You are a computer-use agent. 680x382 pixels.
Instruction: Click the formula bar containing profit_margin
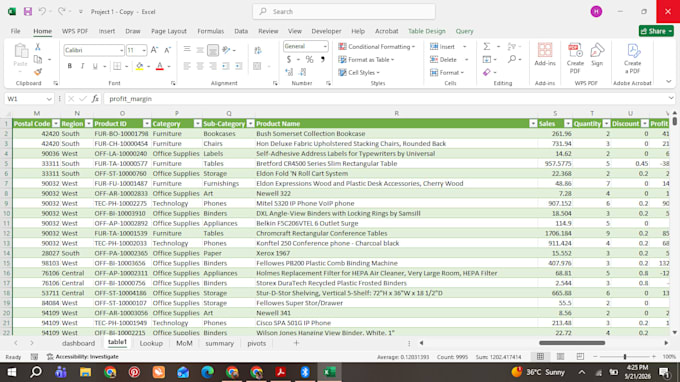click(386, 99)
